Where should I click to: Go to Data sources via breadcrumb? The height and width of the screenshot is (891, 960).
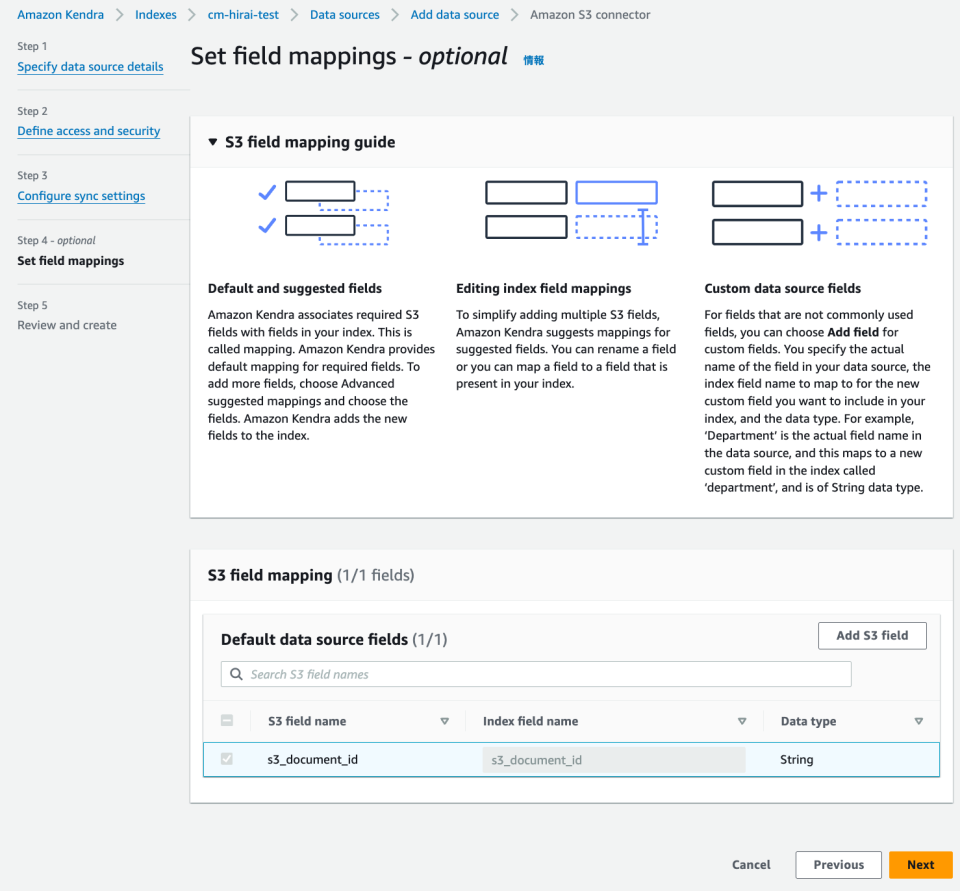click(345, 14)
